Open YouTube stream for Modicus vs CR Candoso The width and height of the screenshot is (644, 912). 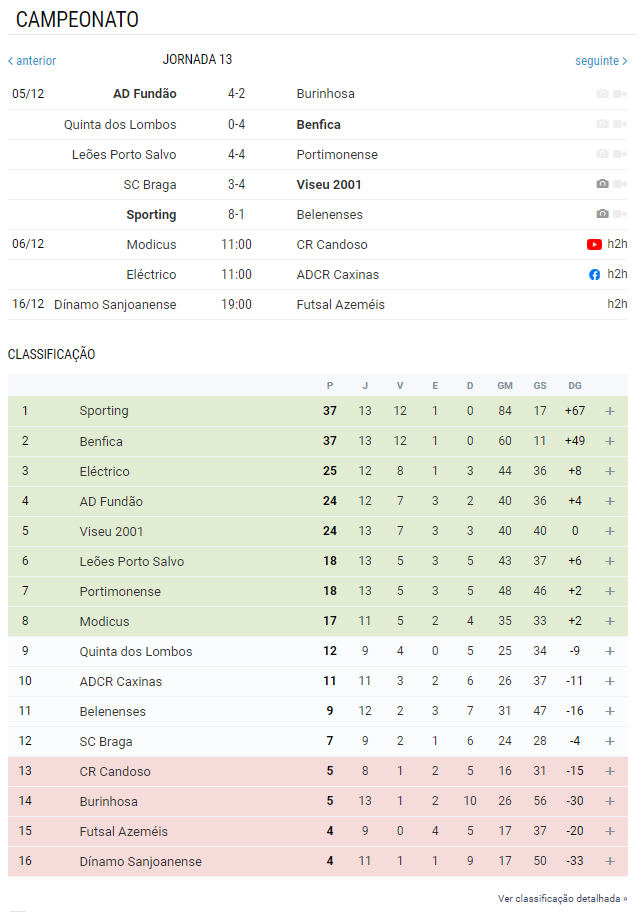point(594,244)
